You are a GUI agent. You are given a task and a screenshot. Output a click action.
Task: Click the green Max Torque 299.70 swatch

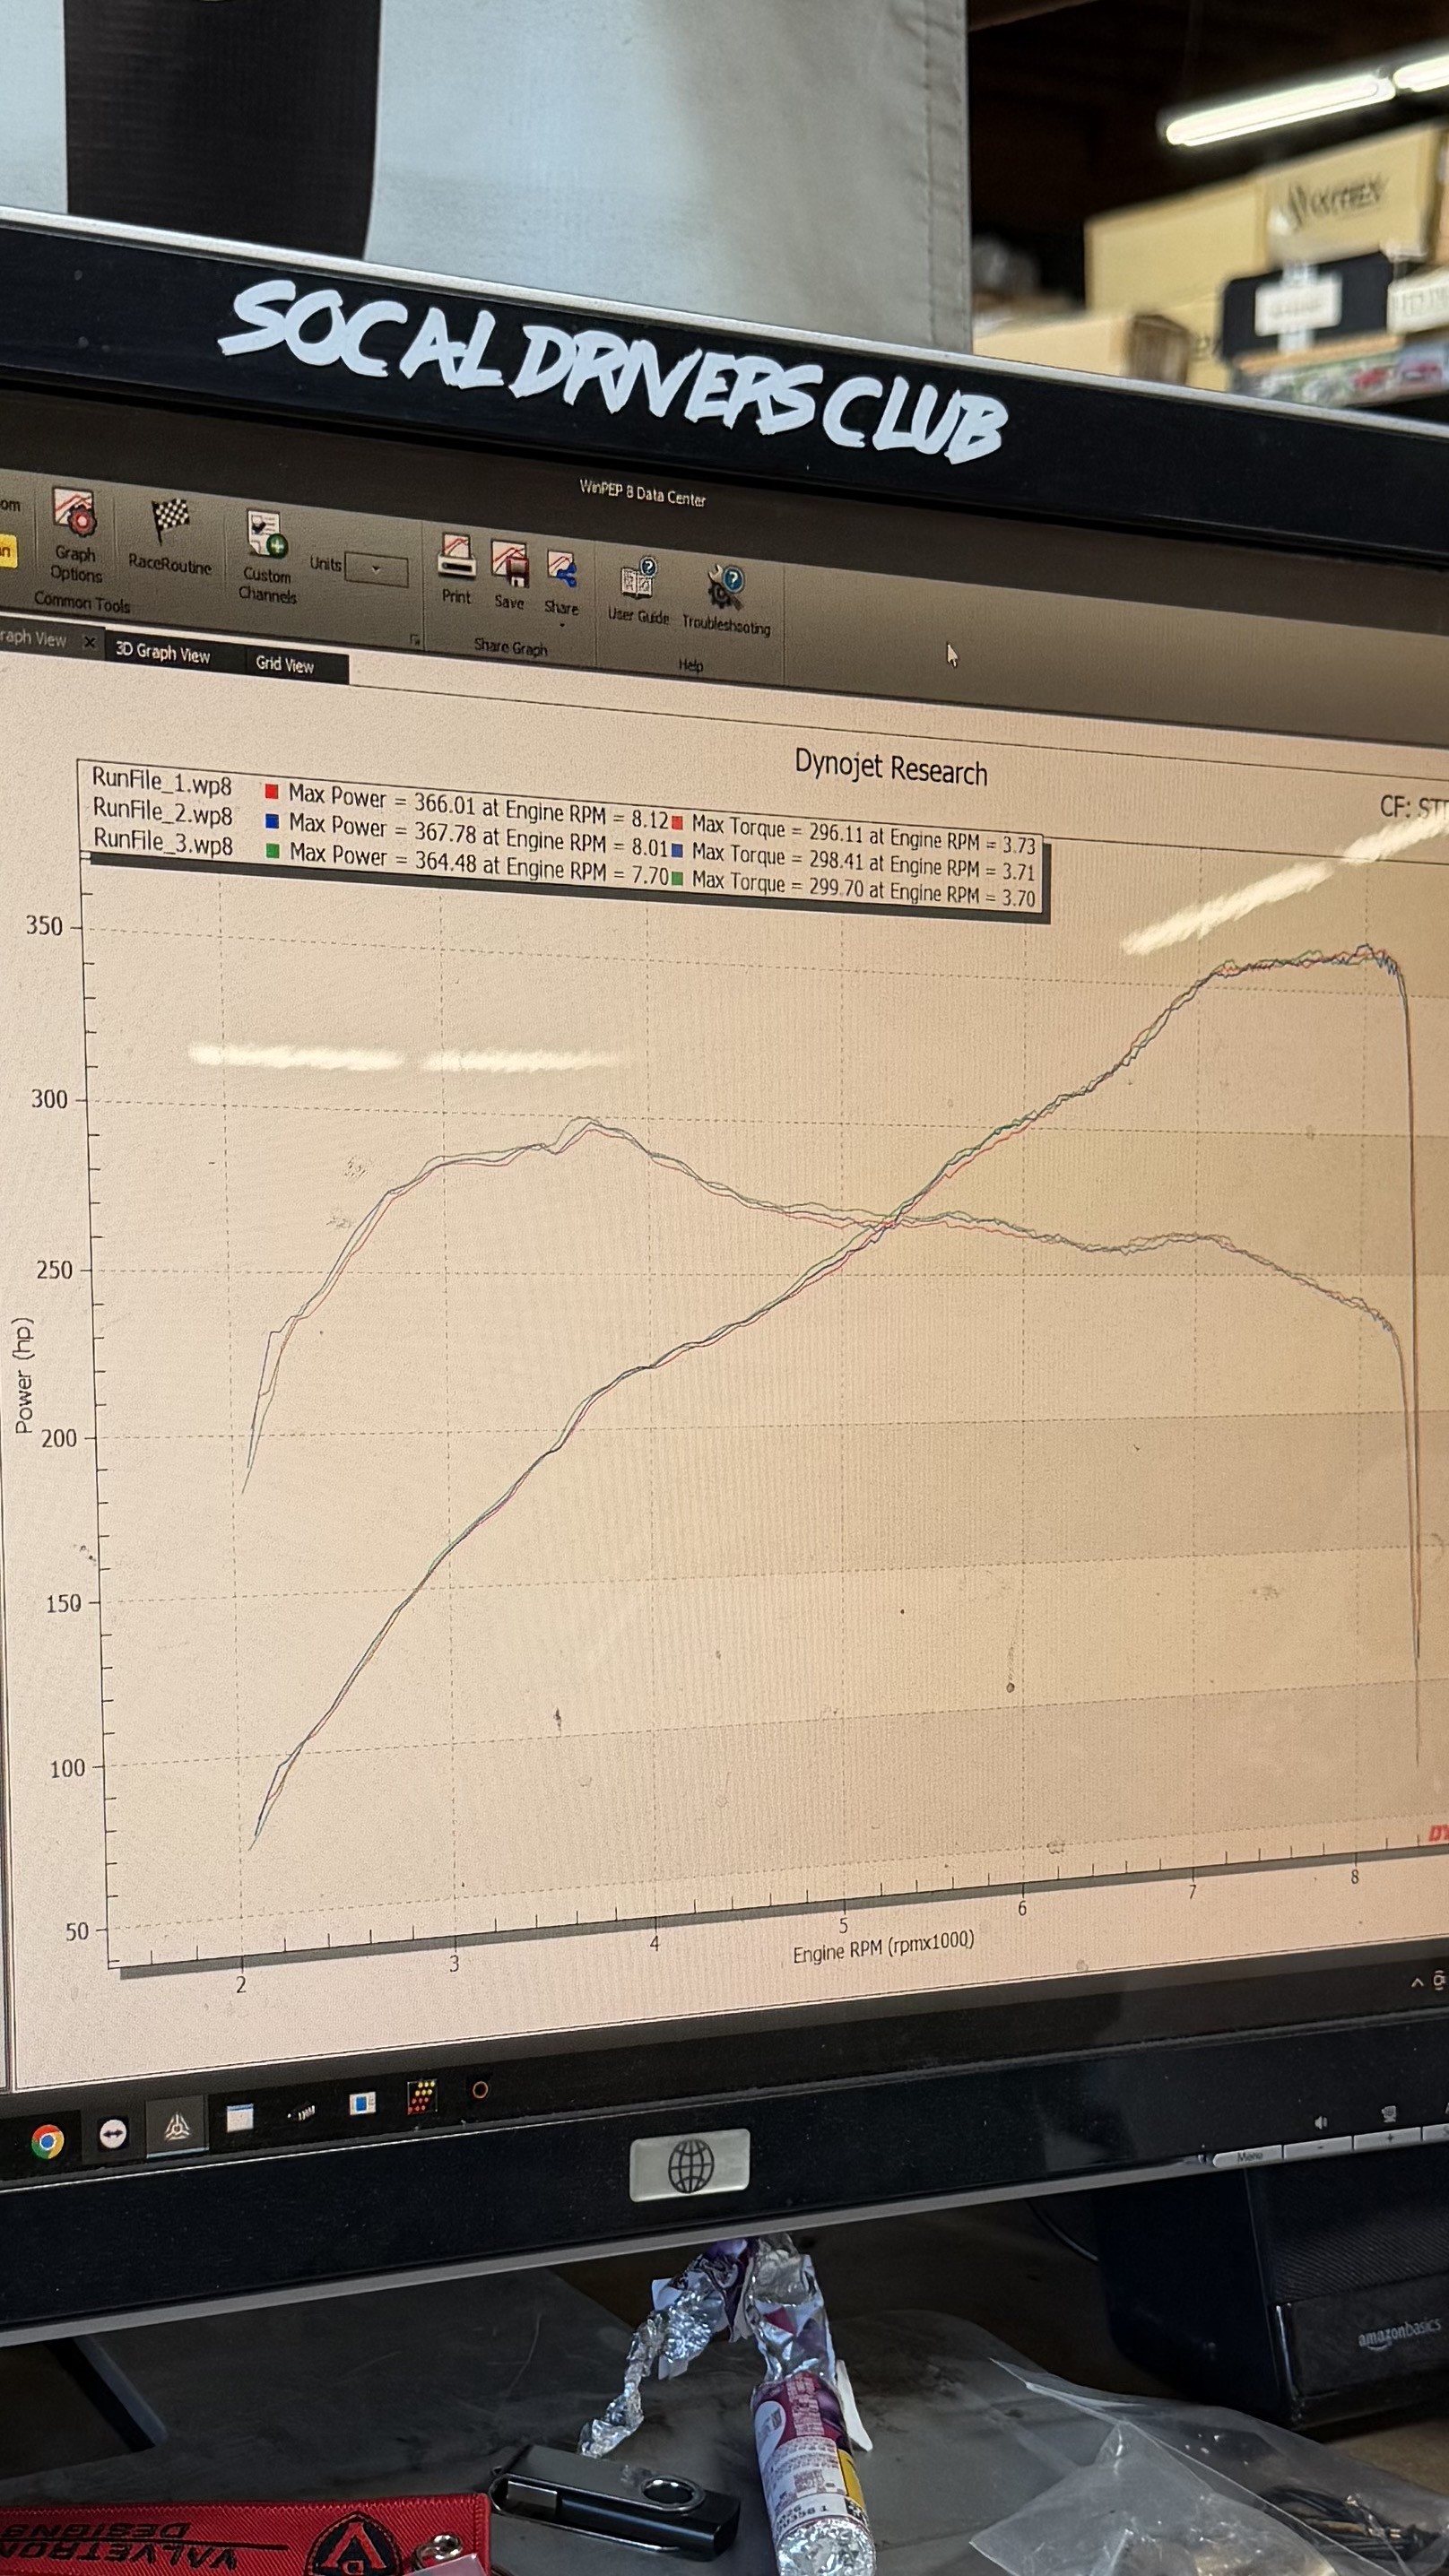677,879
